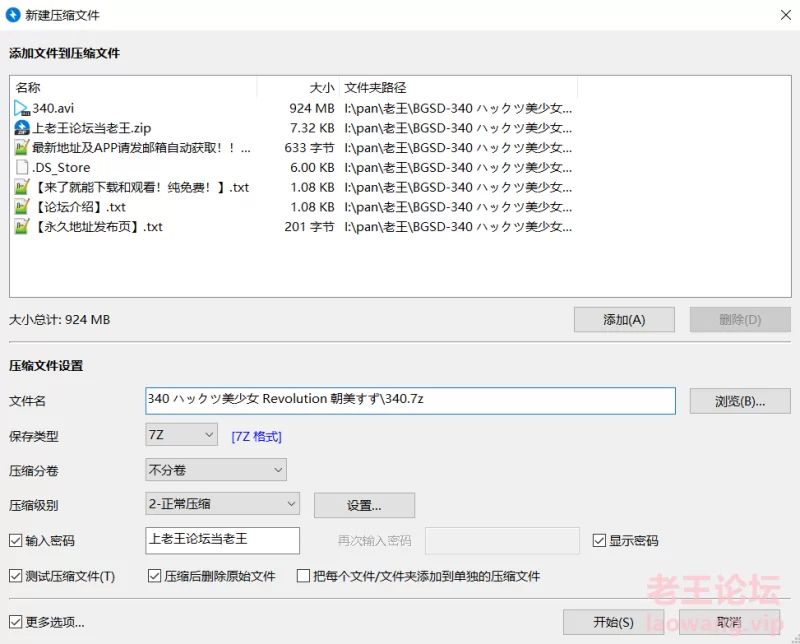Select the file name .DS_Store

point(61,167)
